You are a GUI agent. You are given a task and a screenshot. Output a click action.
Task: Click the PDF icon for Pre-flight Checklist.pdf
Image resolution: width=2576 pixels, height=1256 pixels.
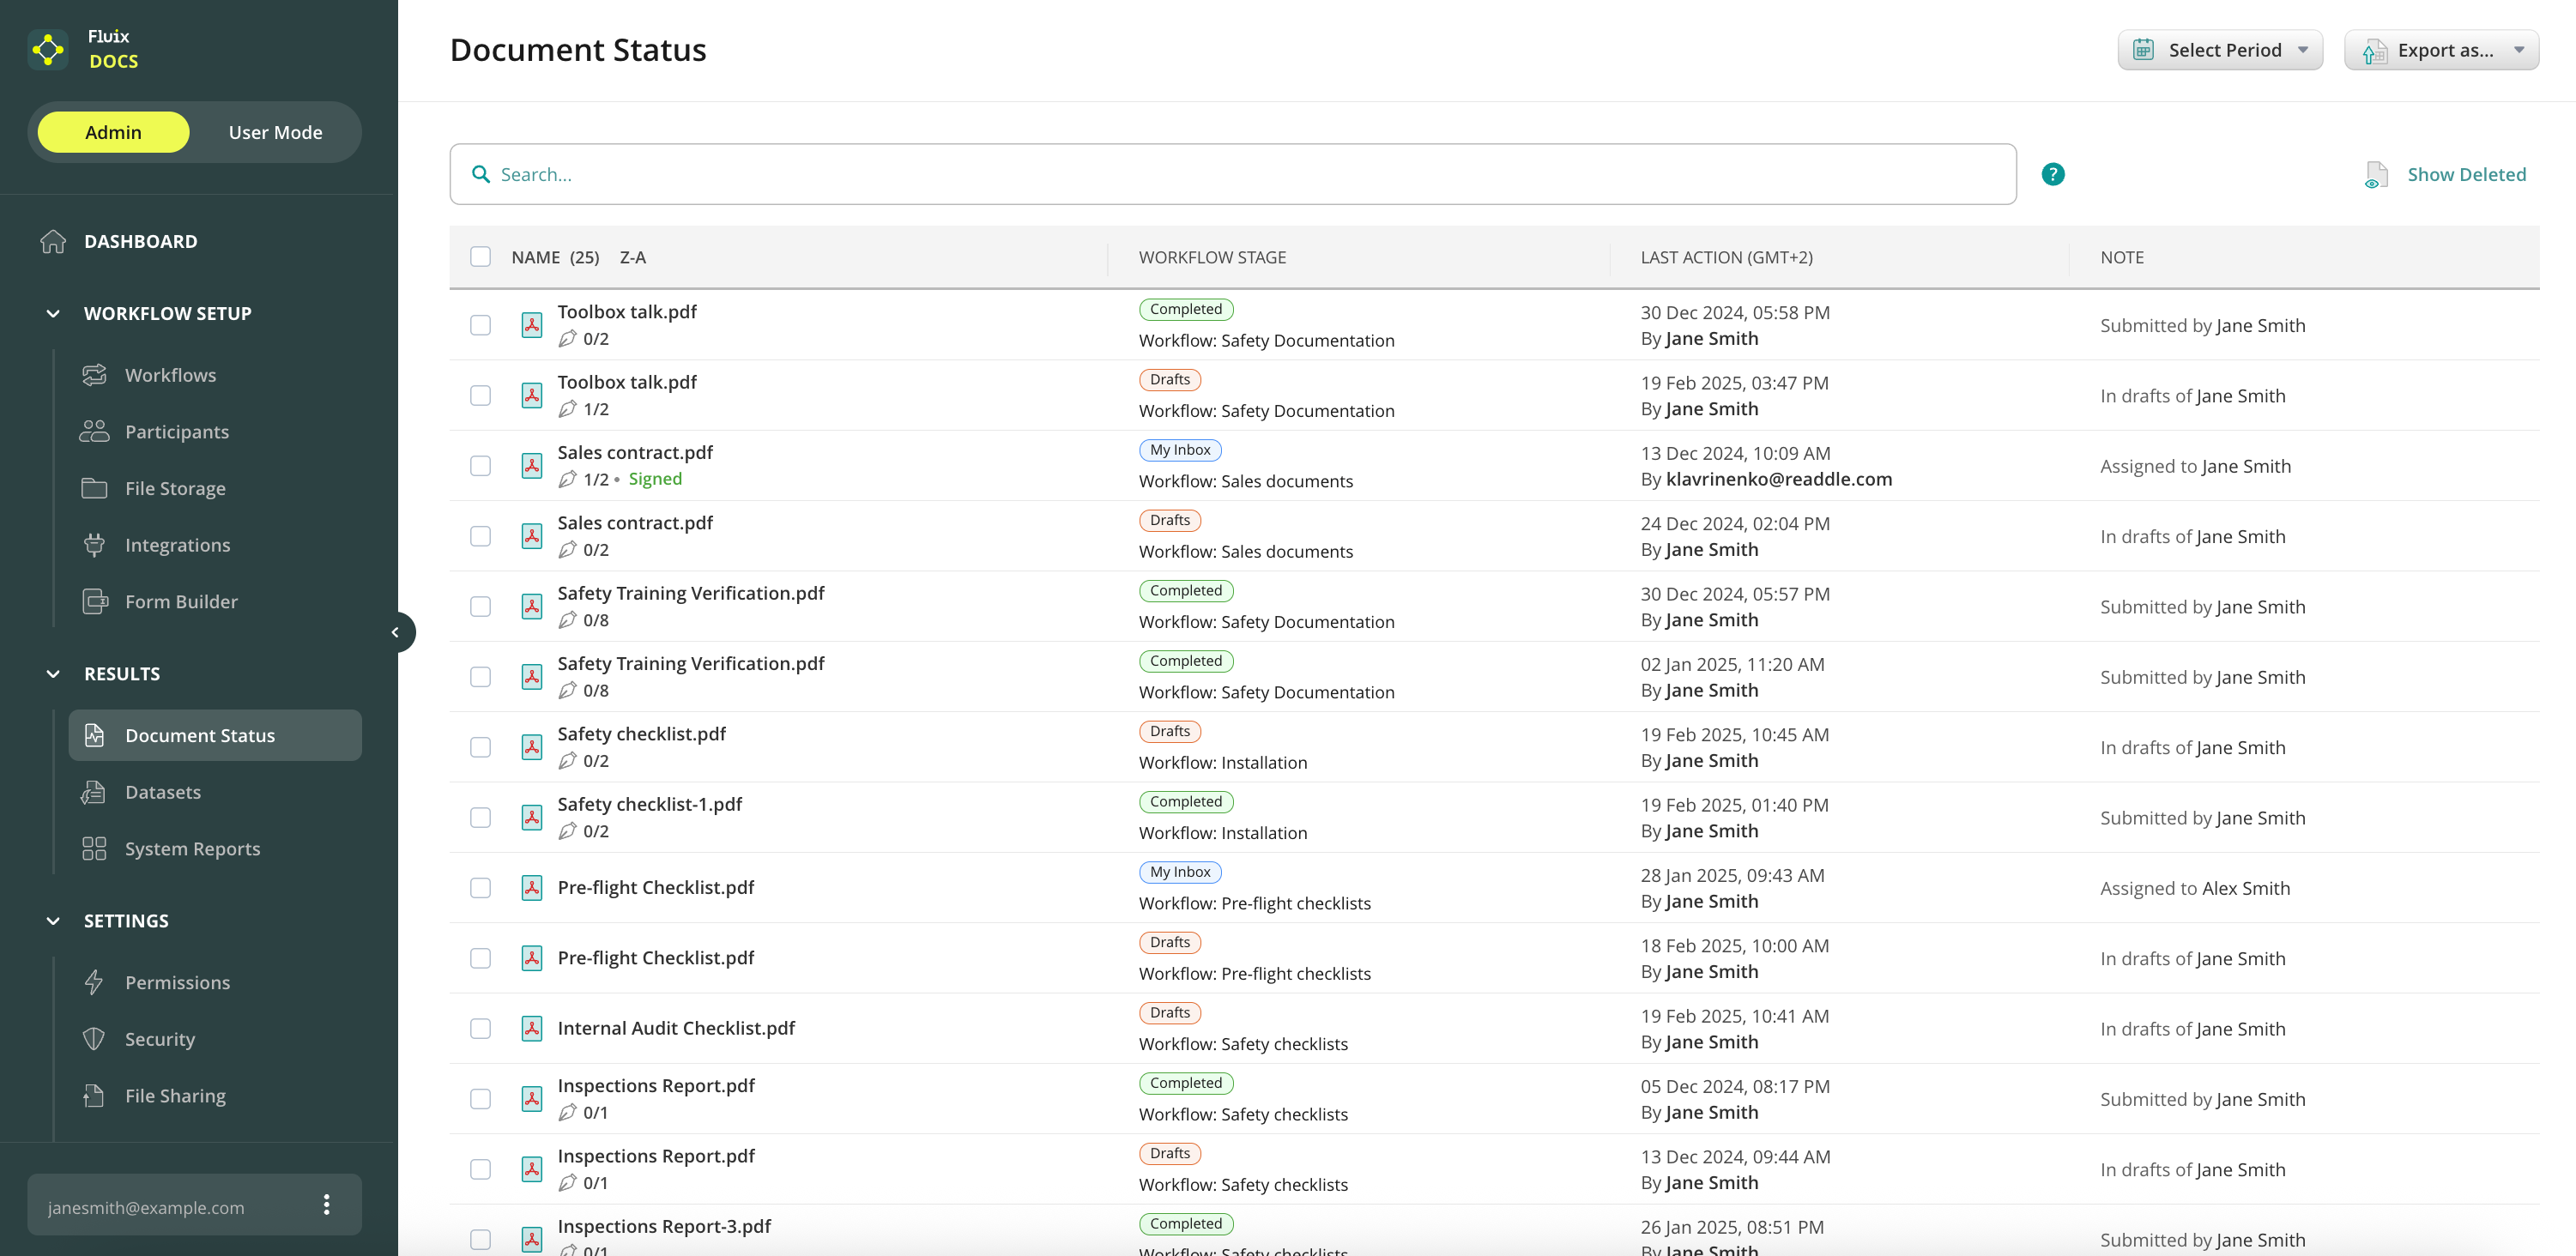click(532, 888)
